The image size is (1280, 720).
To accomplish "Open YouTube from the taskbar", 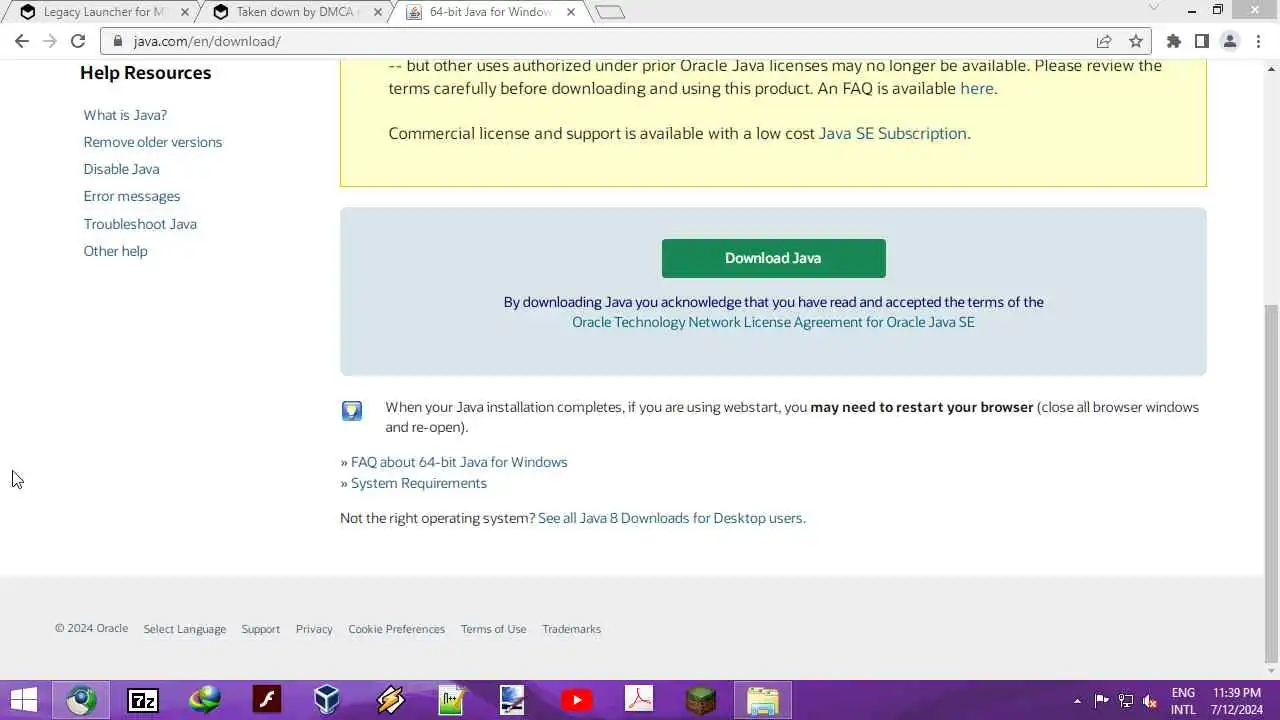I will 576,700.
